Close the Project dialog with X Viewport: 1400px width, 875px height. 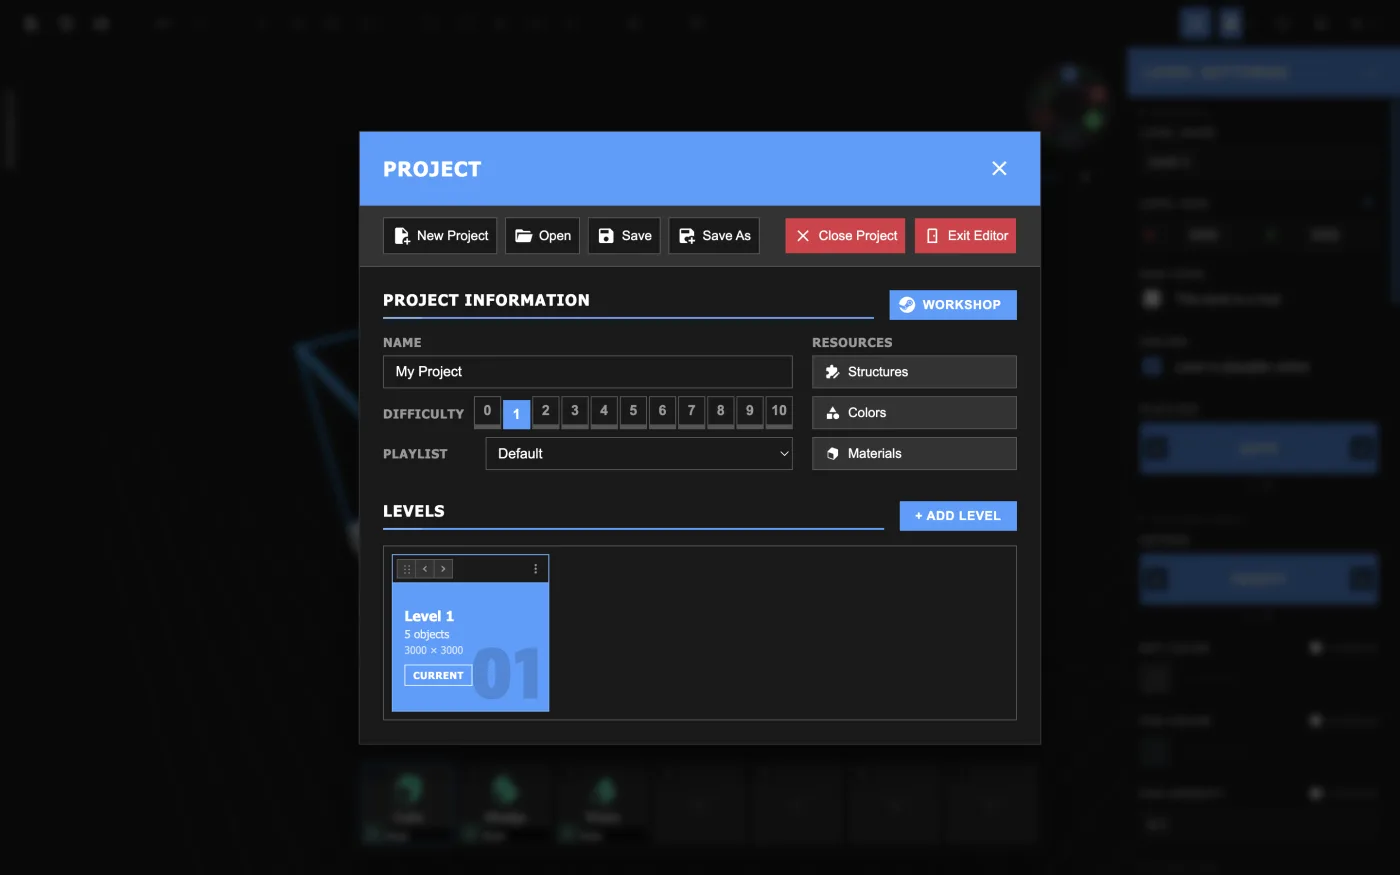pos(999,168)
